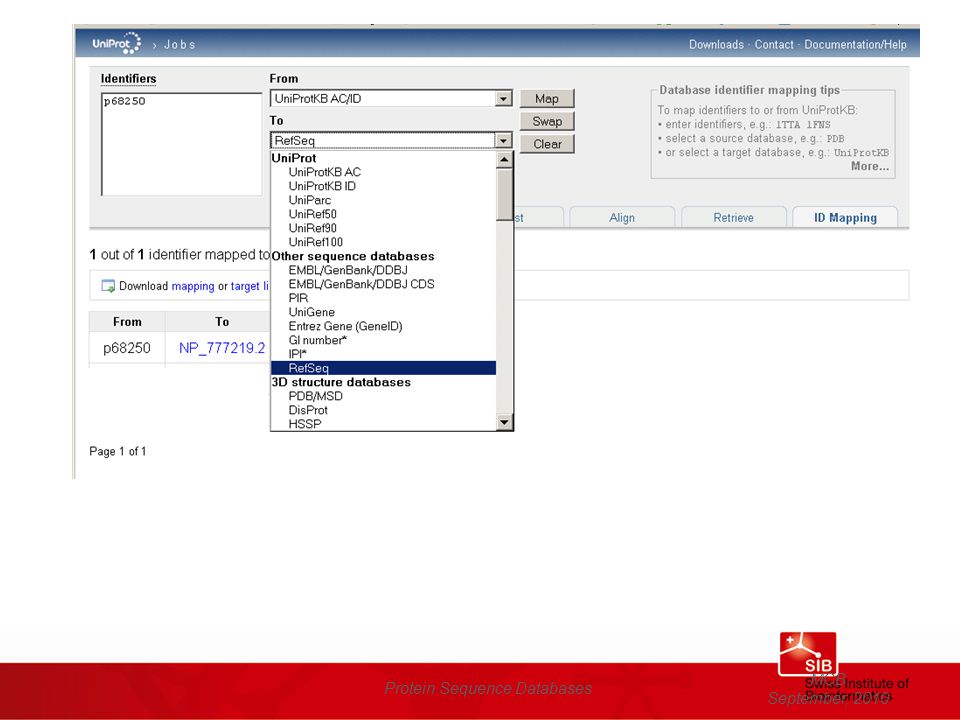This screenshot has height=720, width=960.
Task: Click the UniProt logo
Action: tap(116, 43)
